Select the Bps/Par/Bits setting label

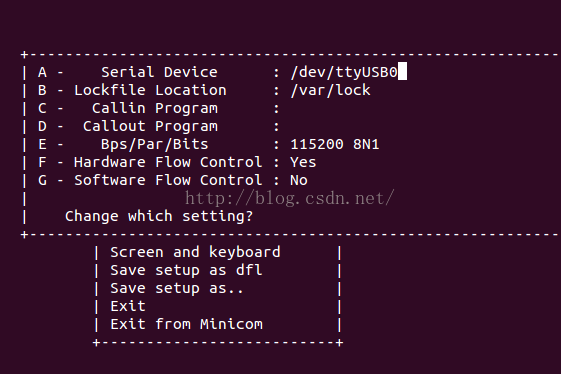(x=155, y=145)
